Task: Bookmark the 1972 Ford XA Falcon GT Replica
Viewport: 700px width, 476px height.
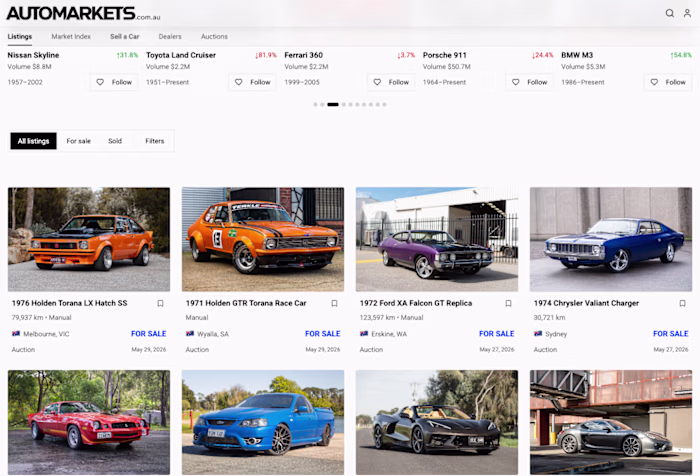Action: click(x=508, y=304)
